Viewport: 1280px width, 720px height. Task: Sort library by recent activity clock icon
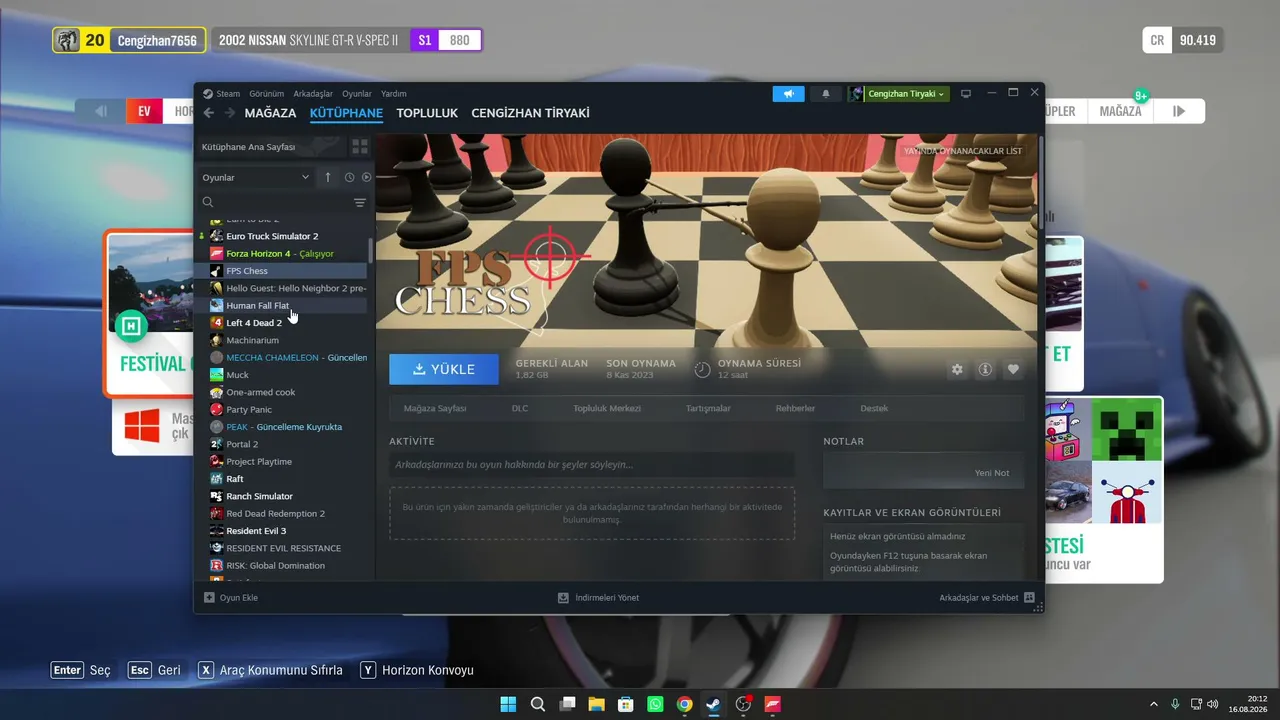pyautogui.click(x=349, y=177)
